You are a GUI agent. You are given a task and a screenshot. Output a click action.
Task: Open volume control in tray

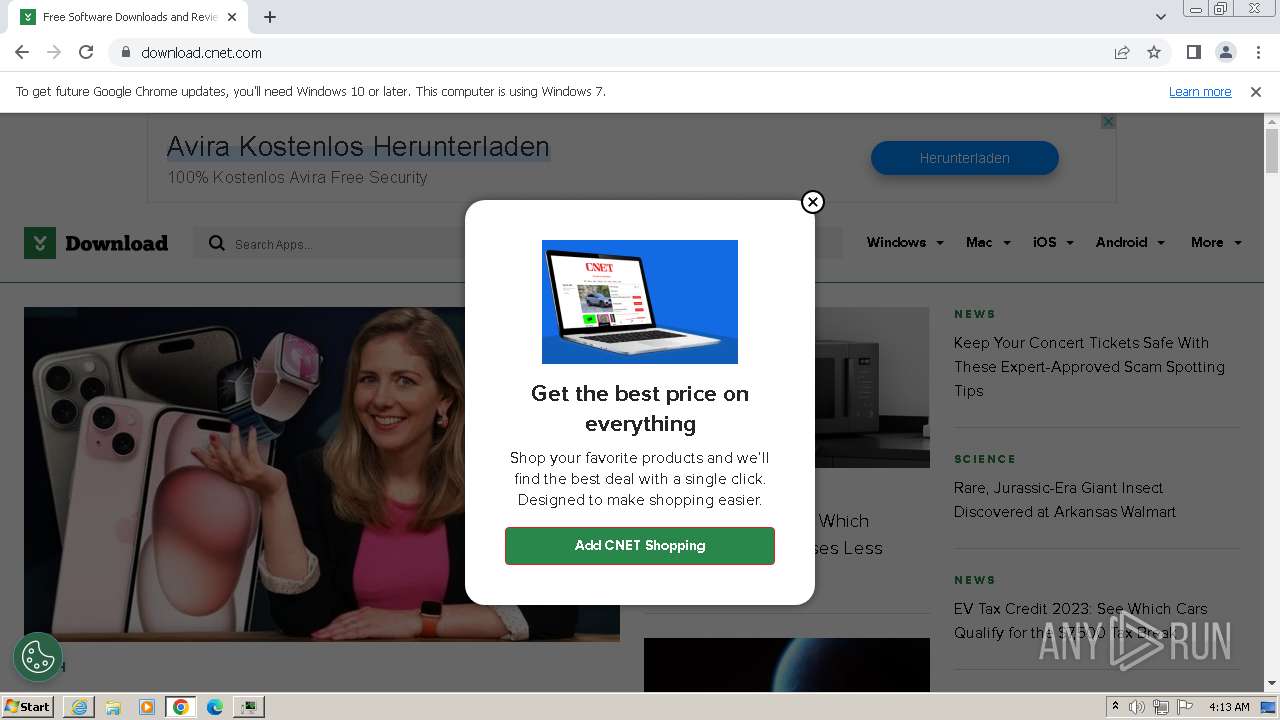click(x=1137, y=707)
